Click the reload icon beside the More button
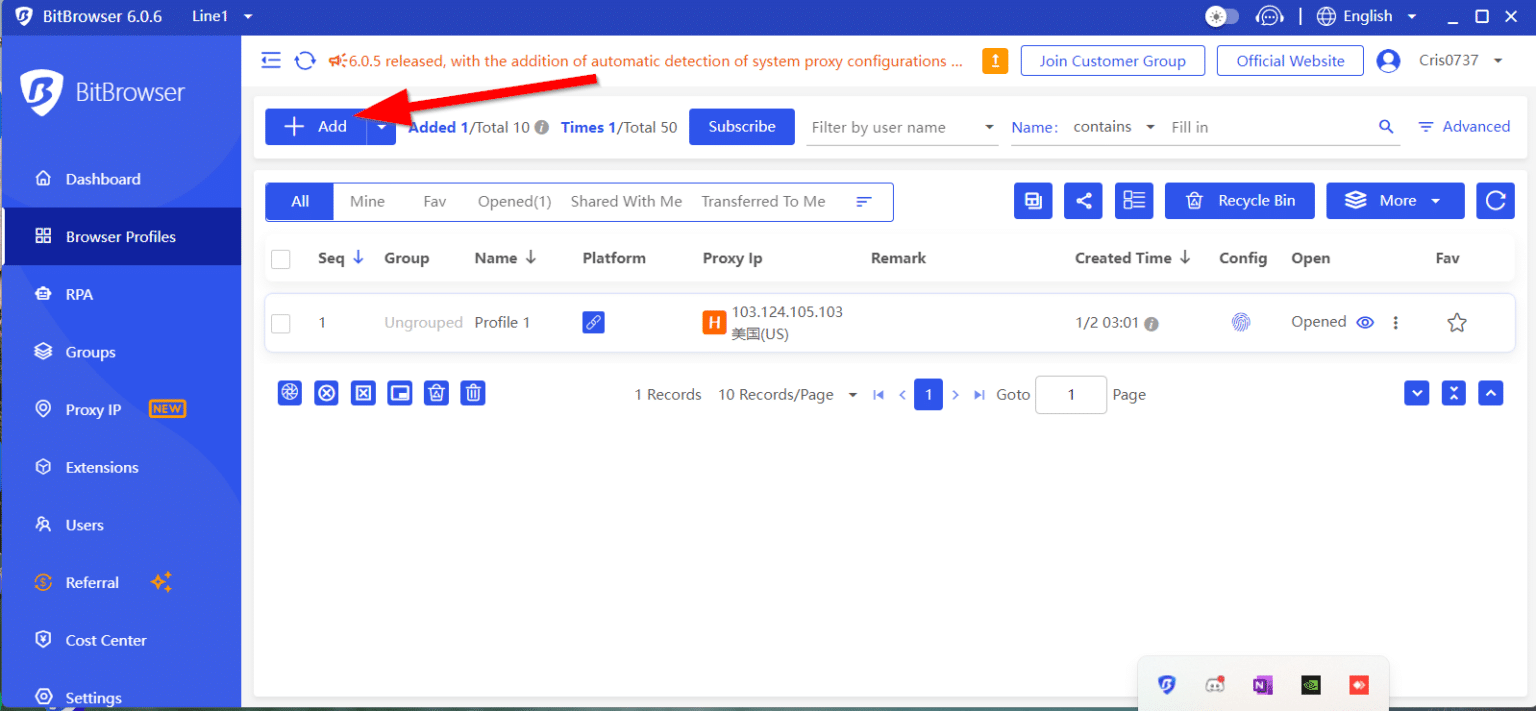The width and height of the screenshot is (1536, 711). (1496, 201)
